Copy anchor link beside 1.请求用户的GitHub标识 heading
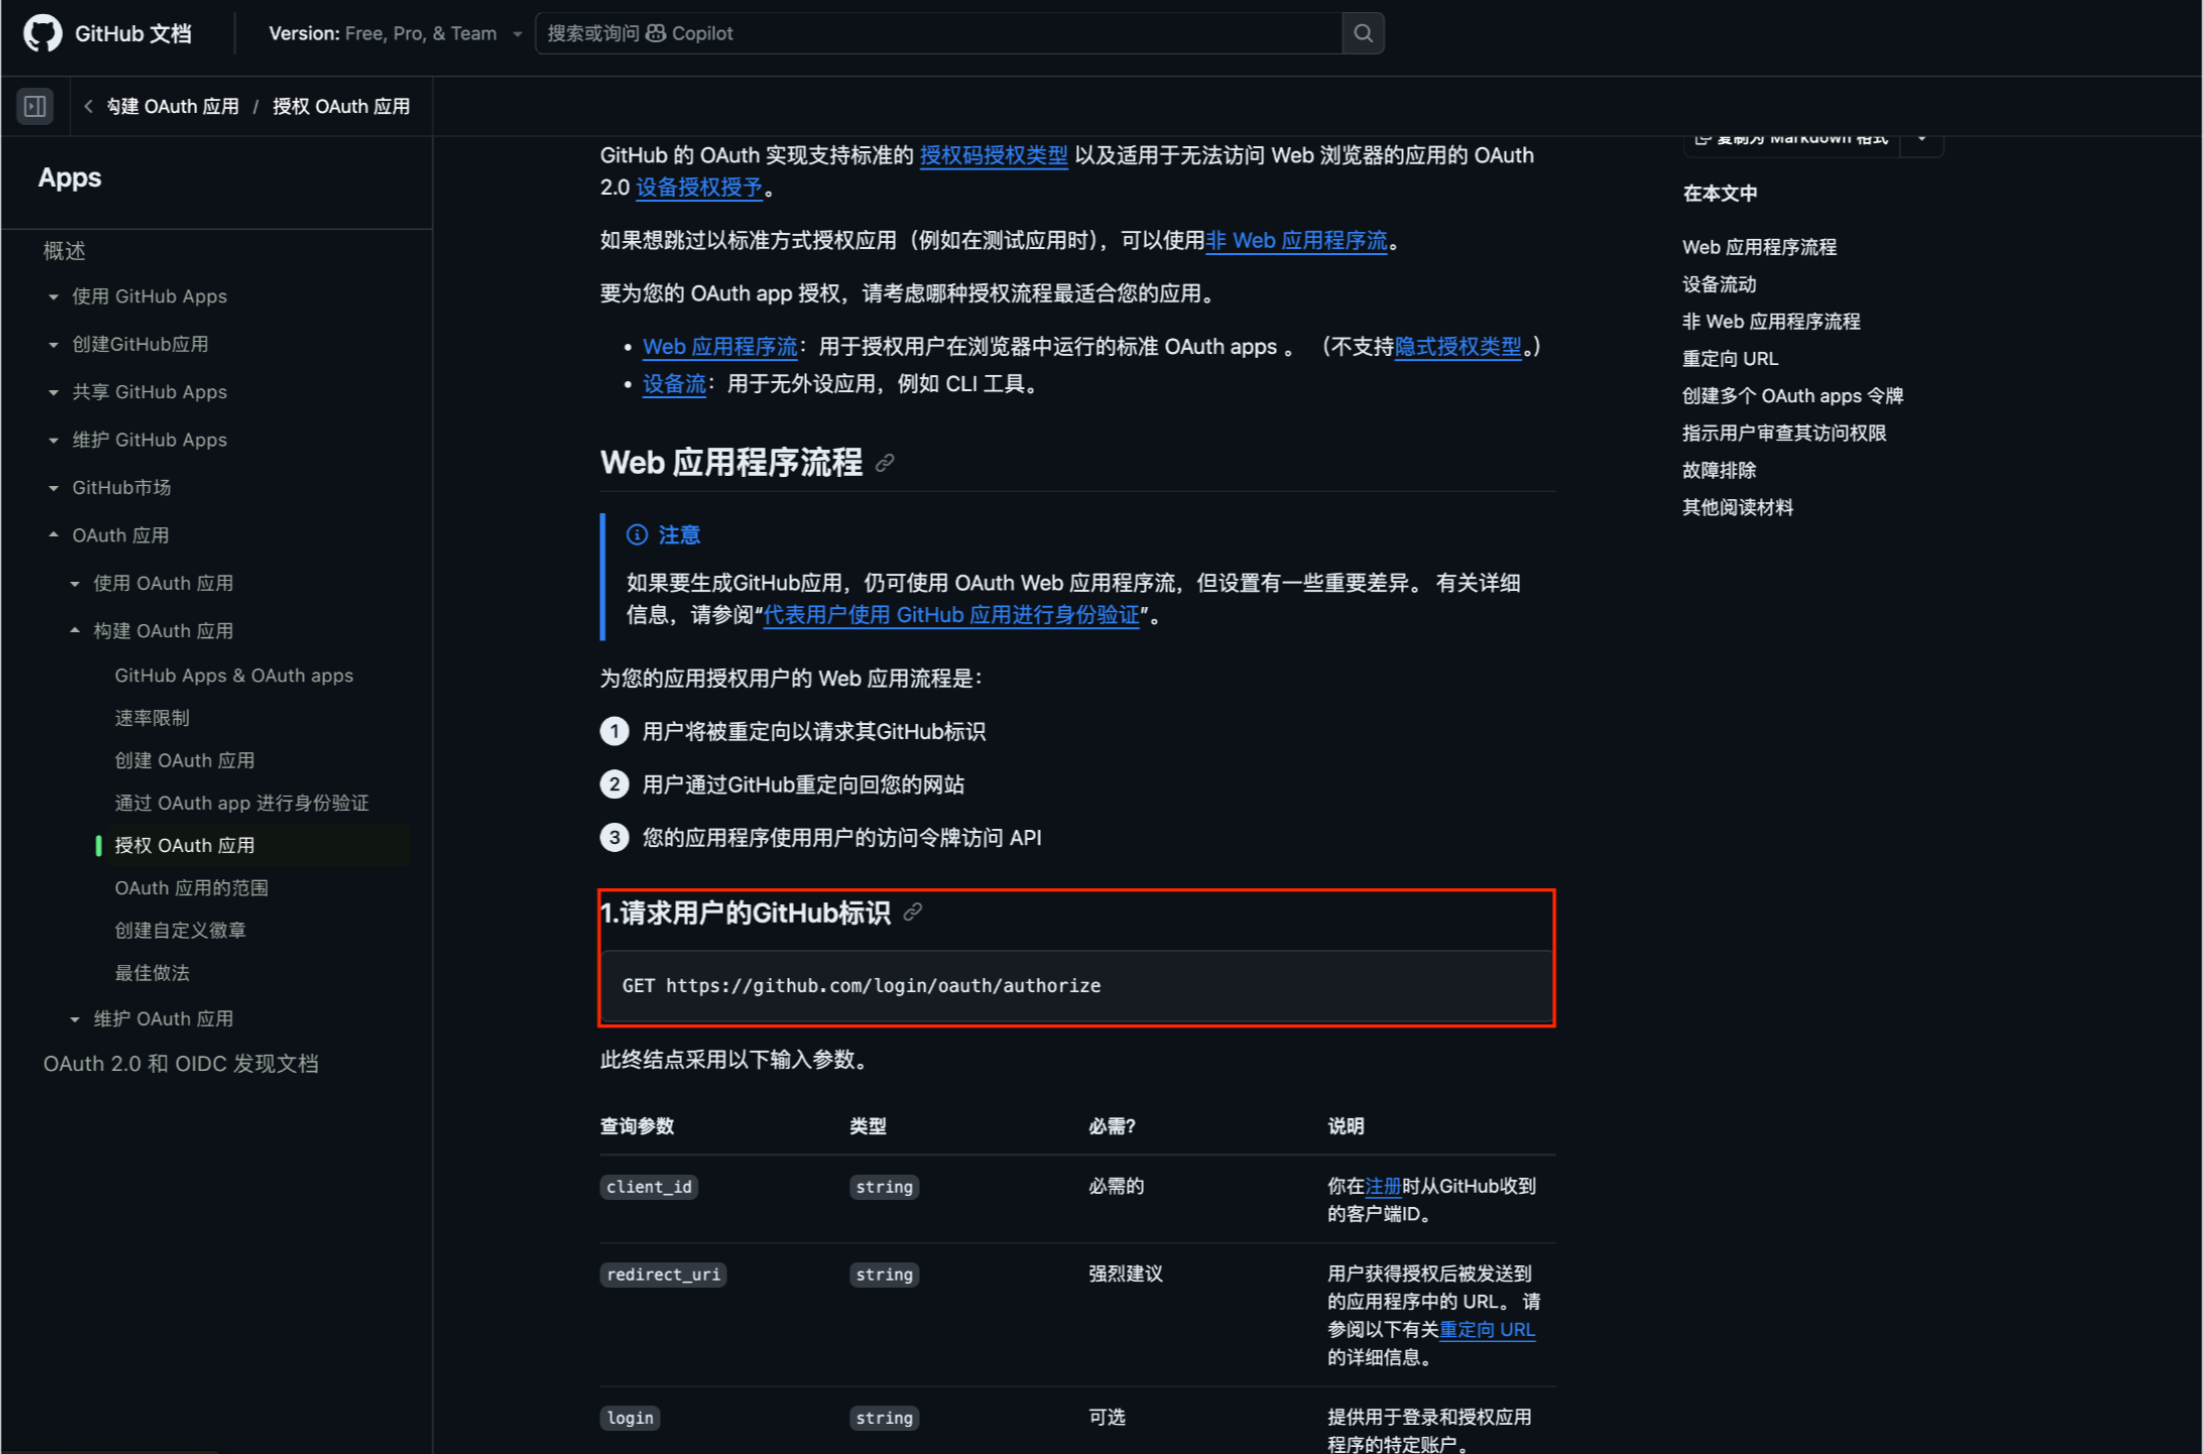Viewport: 2203px width, 1454px height. tap(913, 912)
